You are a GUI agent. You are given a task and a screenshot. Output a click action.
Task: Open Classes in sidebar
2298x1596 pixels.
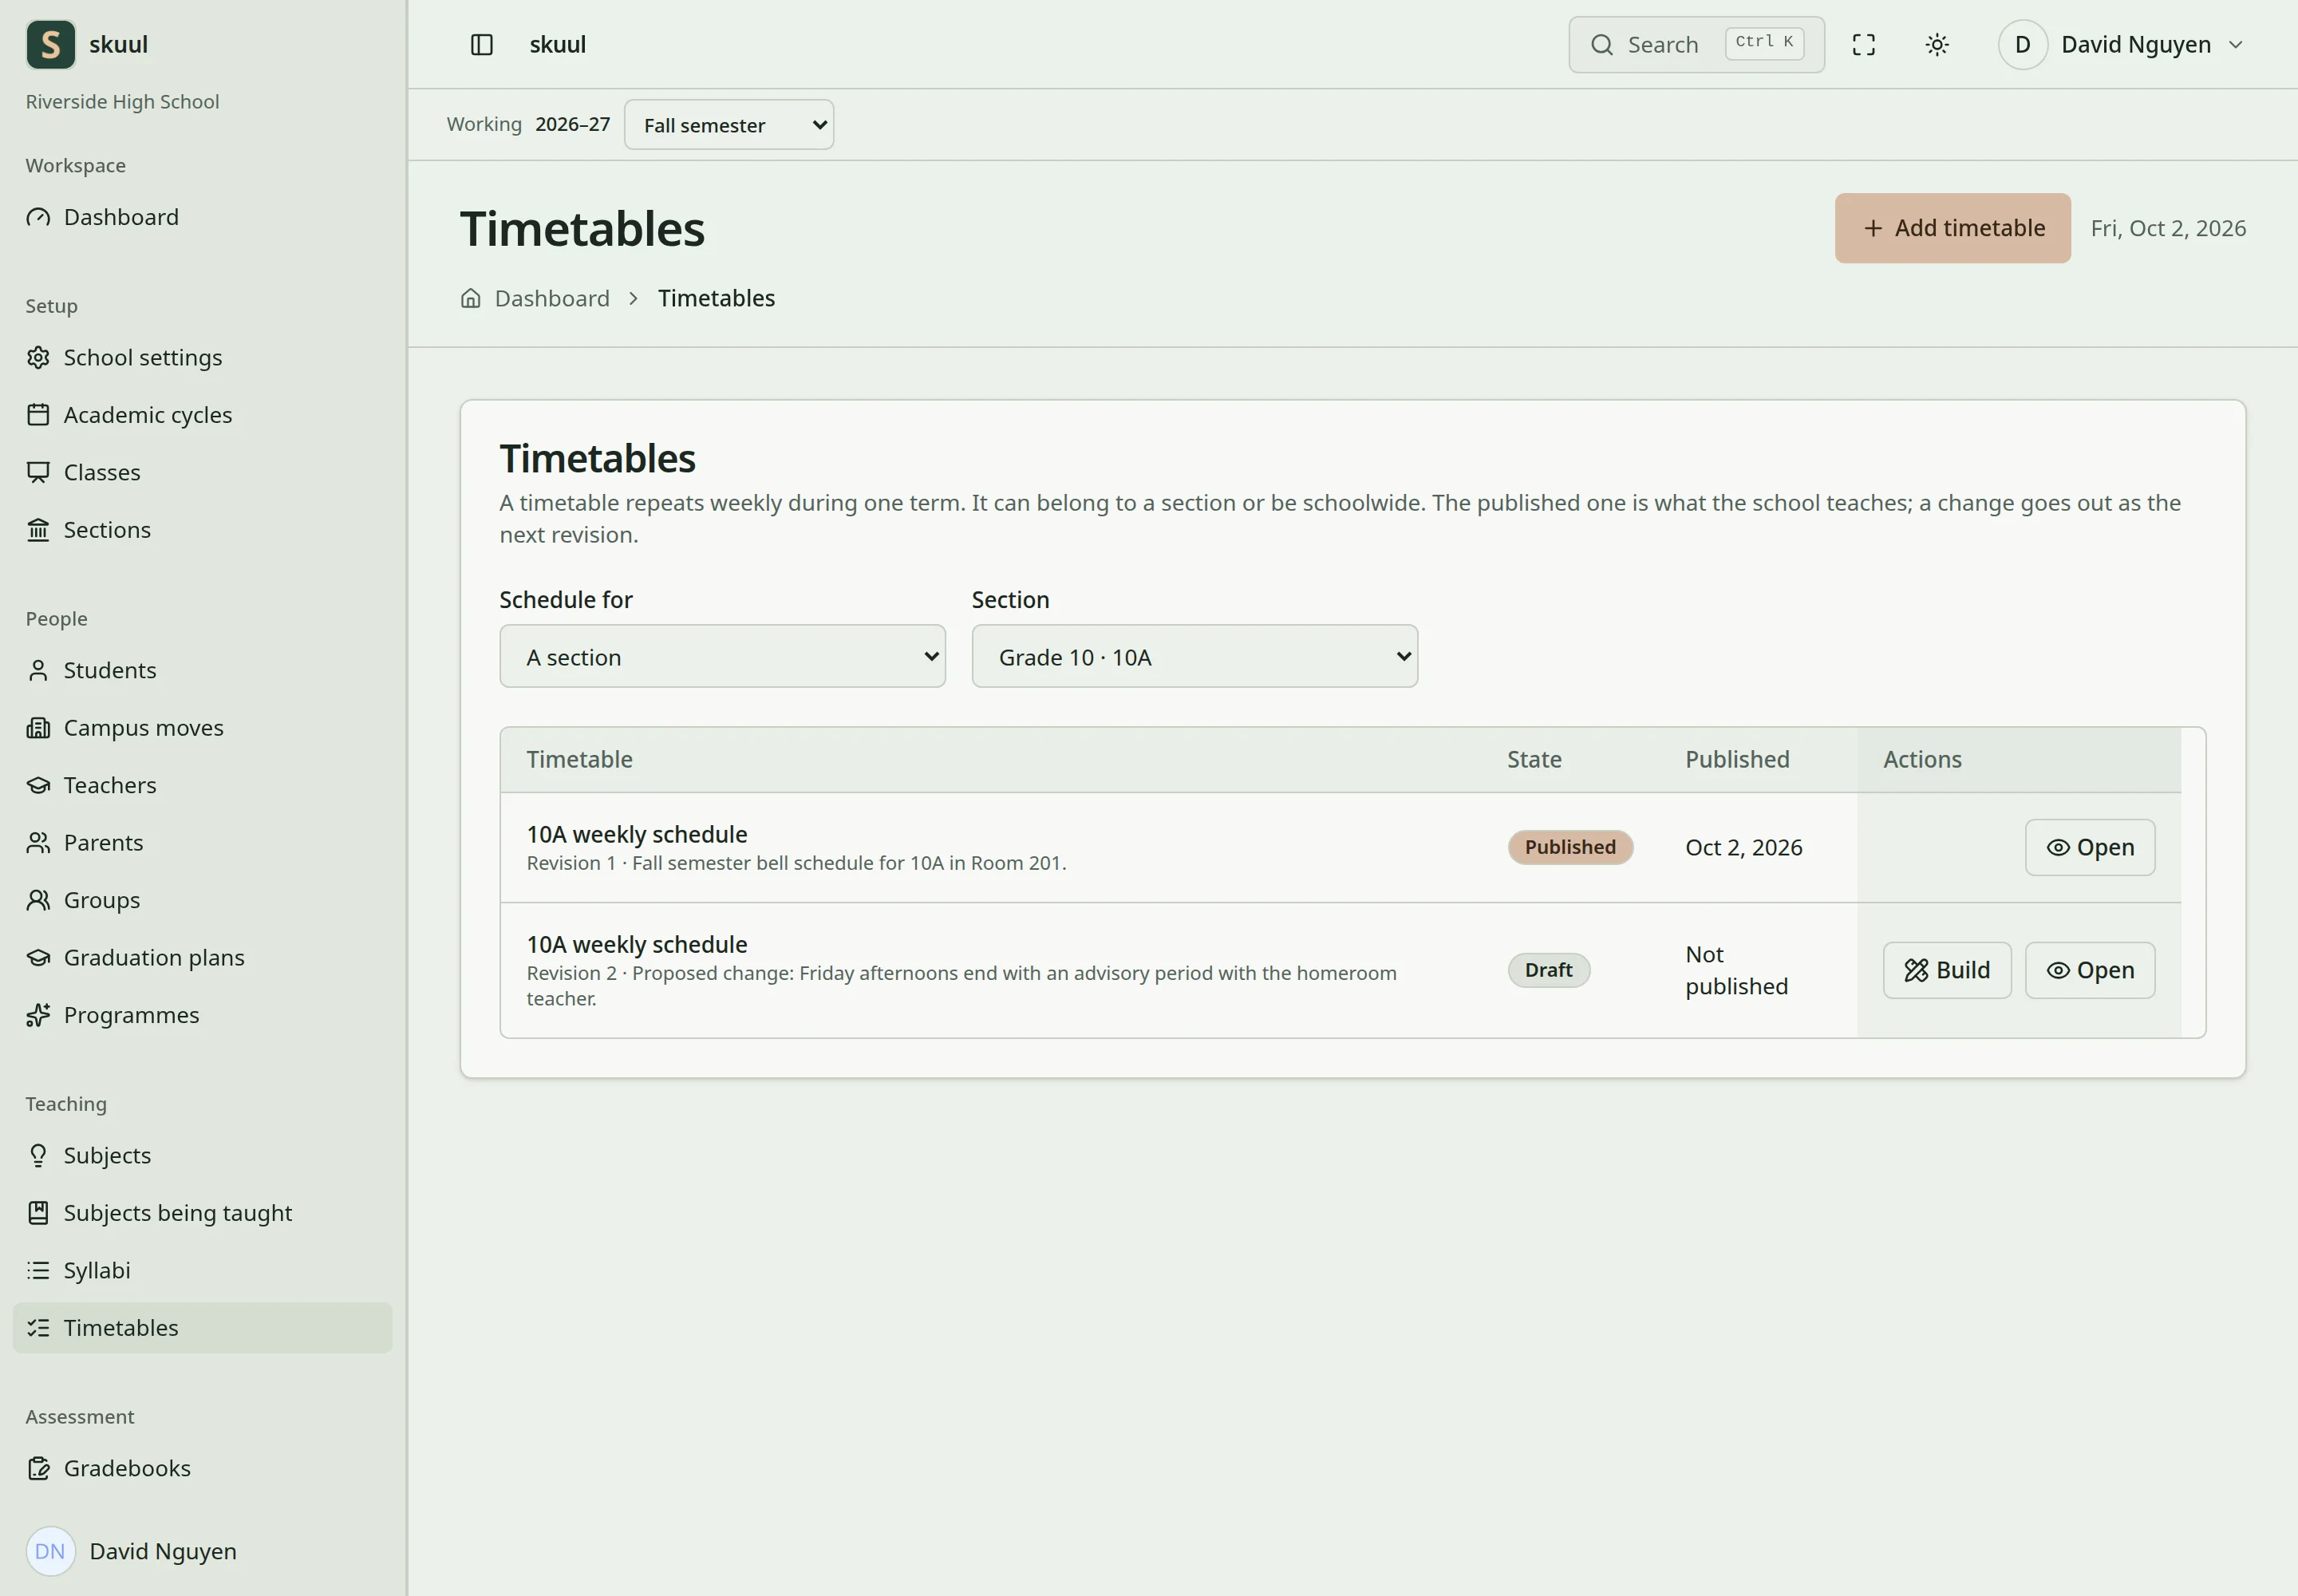click(202, 473)
